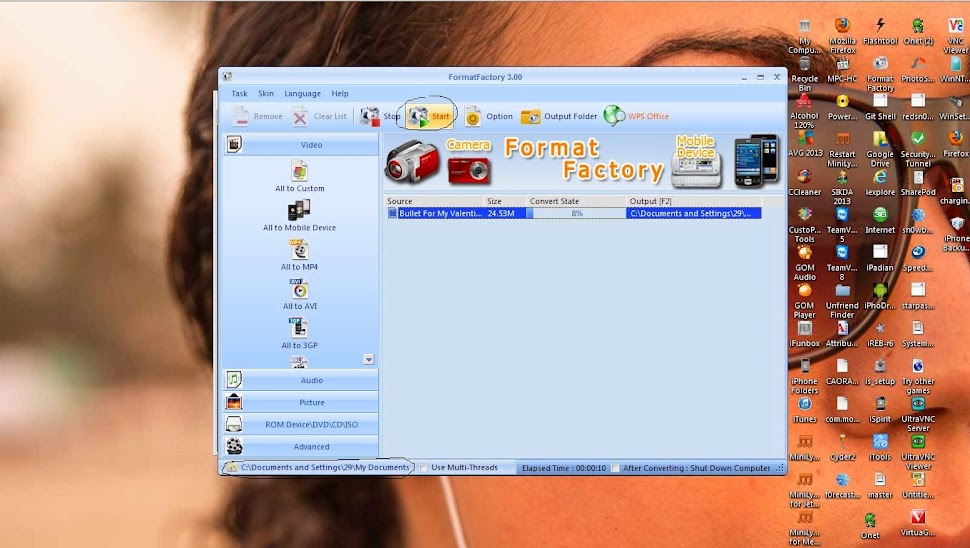The image size is (970, 548).
Task: Open the GOM Player desktop icon
Action: point(804,301)
